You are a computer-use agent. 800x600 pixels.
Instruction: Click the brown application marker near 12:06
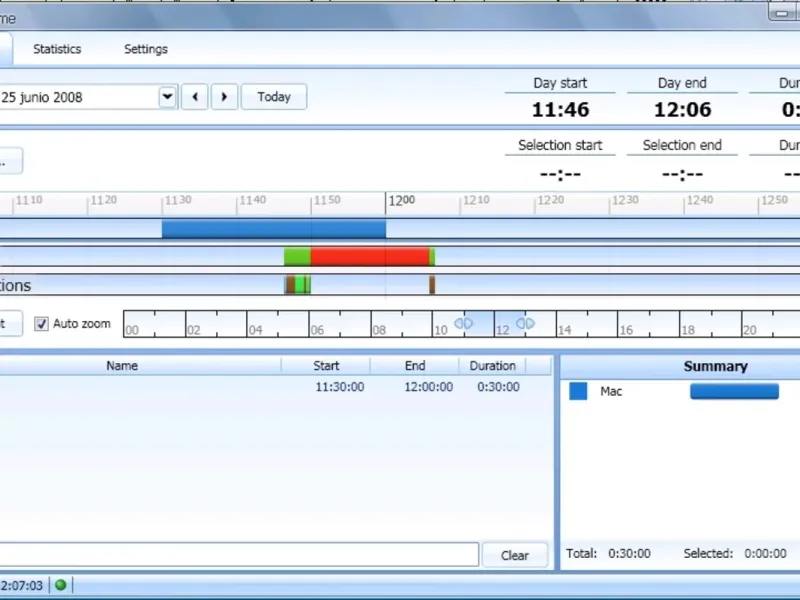tap(432, 285)
